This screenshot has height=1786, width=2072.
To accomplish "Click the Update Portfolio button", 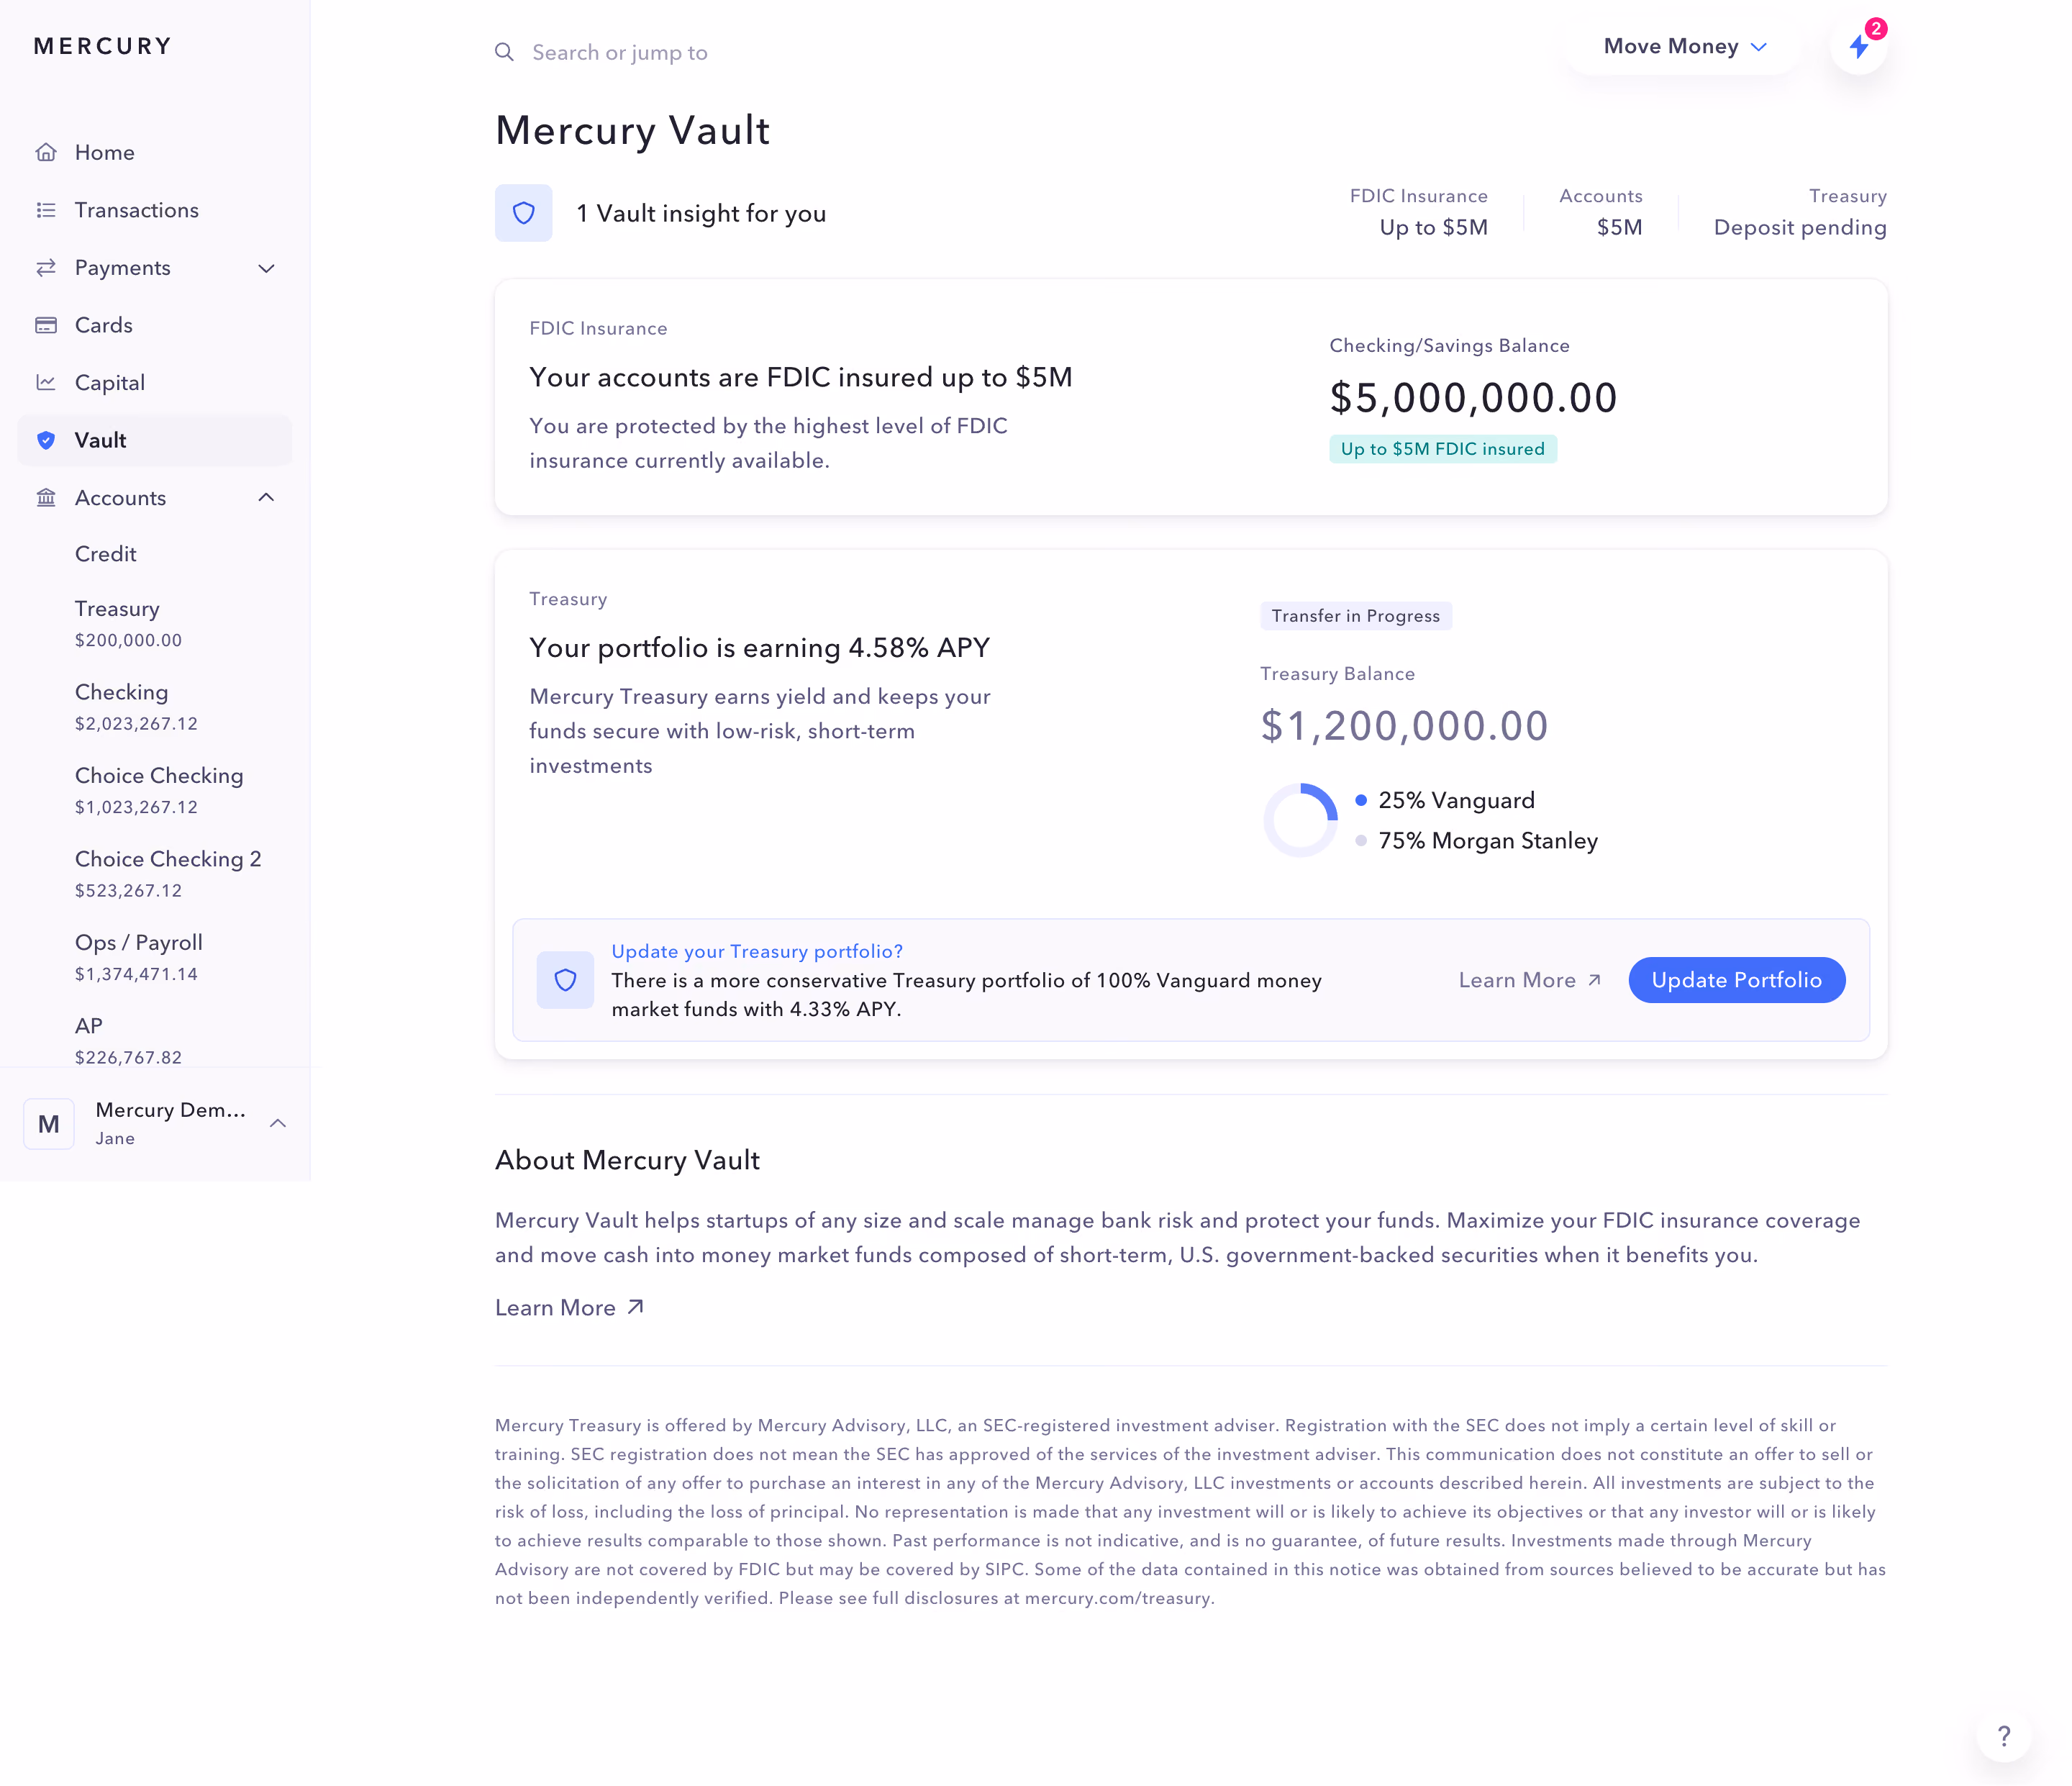I will (1737, 980).
